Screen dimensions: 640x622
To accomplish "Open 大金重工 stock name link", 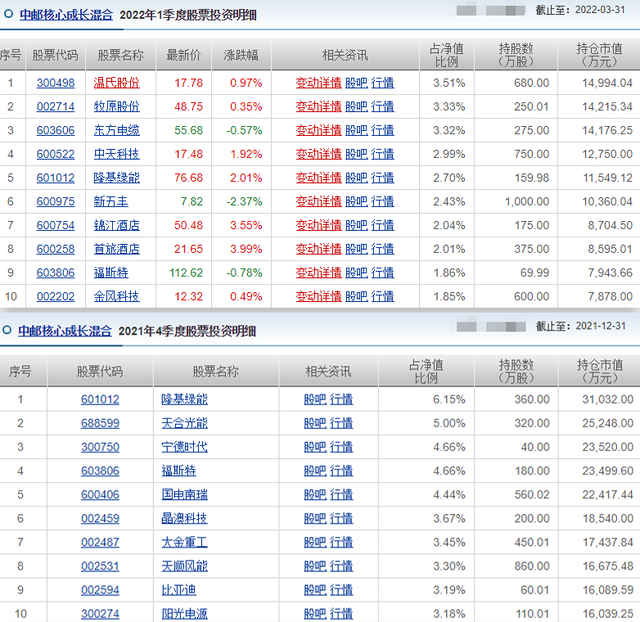I will pyautogui.click(x=184, y=542).
